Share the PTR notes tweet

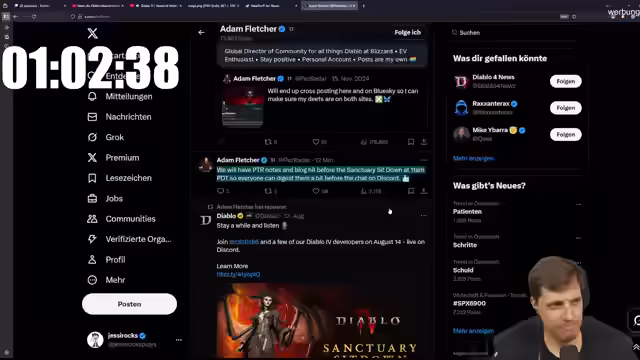click(424, 191)
